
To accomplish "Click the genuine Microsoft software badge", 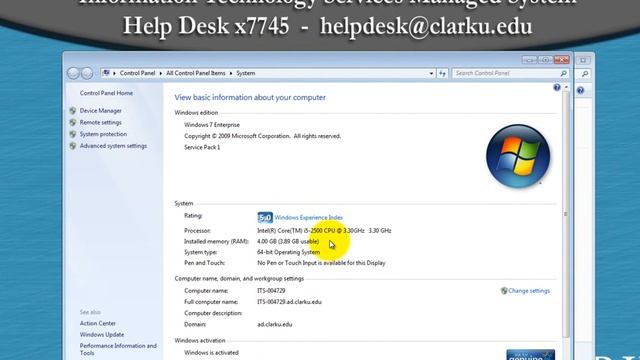I will [x=530, y=355].
